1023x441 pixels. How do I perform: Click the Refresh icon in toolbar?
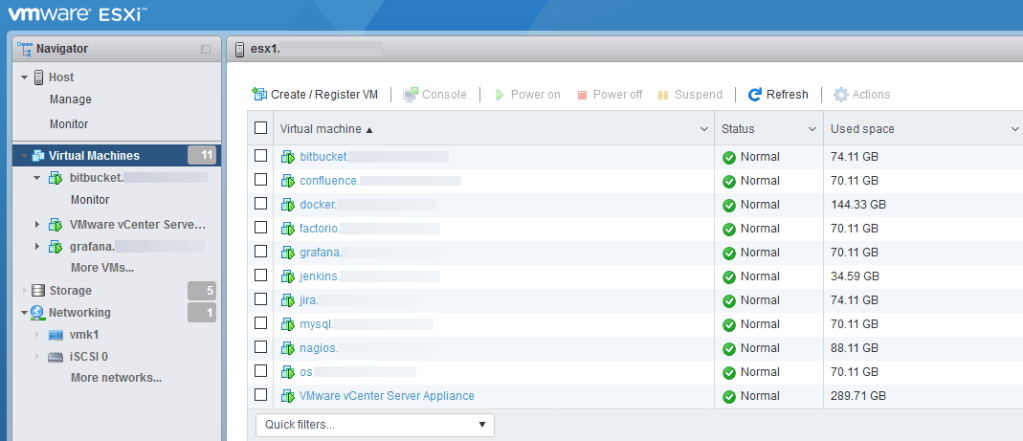point(755,95)
